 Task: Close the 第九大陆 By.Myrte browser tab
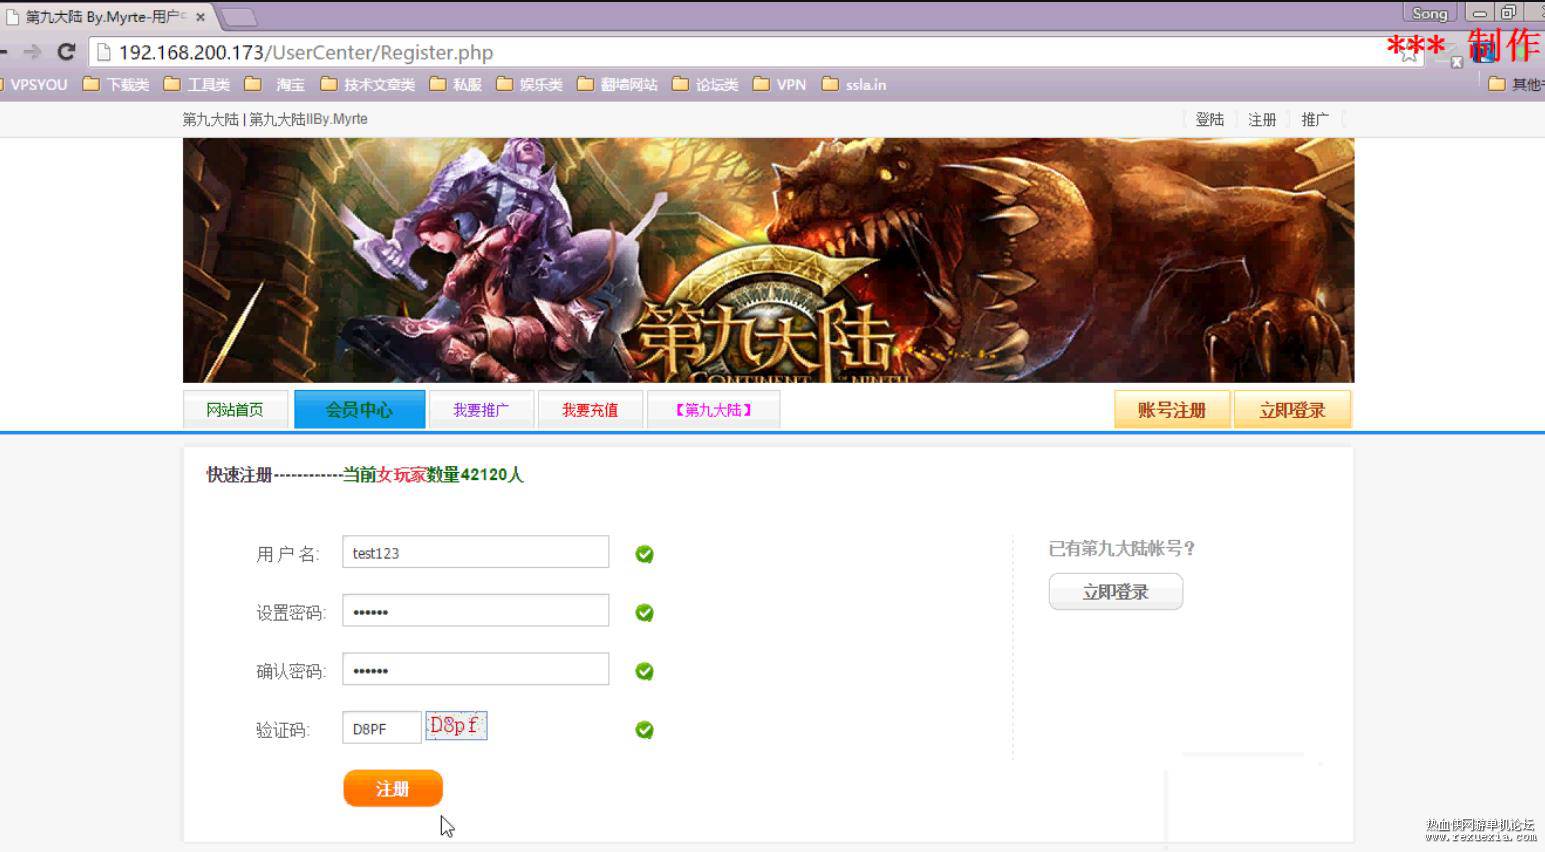[x=200, y=17]
